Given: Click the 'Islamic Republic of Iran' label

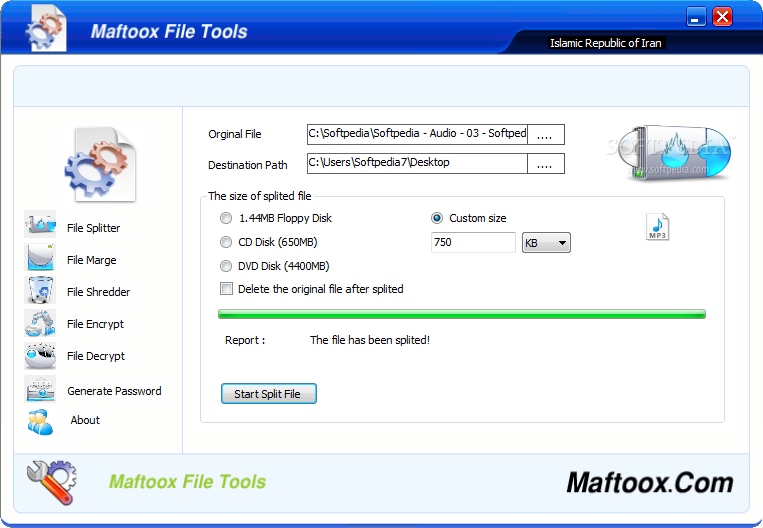Looking at the screenshot, I should point(605,43).
